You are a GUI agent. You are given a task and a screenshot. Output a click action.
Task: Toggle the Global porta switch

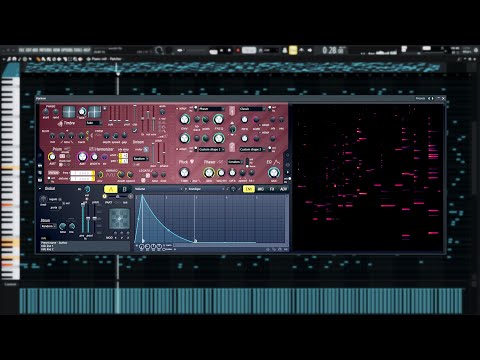coord(60,207)
